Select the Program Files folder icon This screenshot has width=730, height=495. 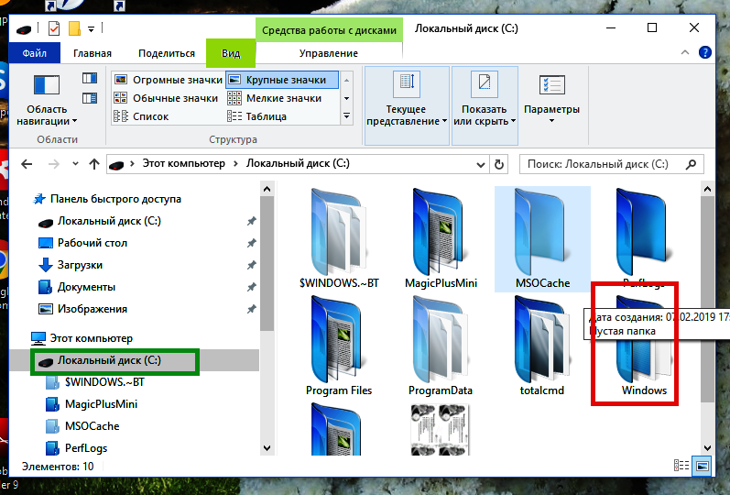[339, 346]
